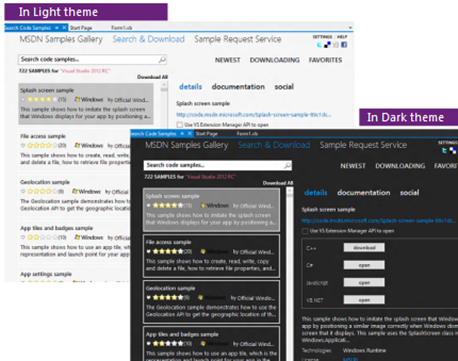The width and height of the screenshot is (458, 361).
Task: Favorite the File access sample heart in Dark list
Action: pos(149,251)
